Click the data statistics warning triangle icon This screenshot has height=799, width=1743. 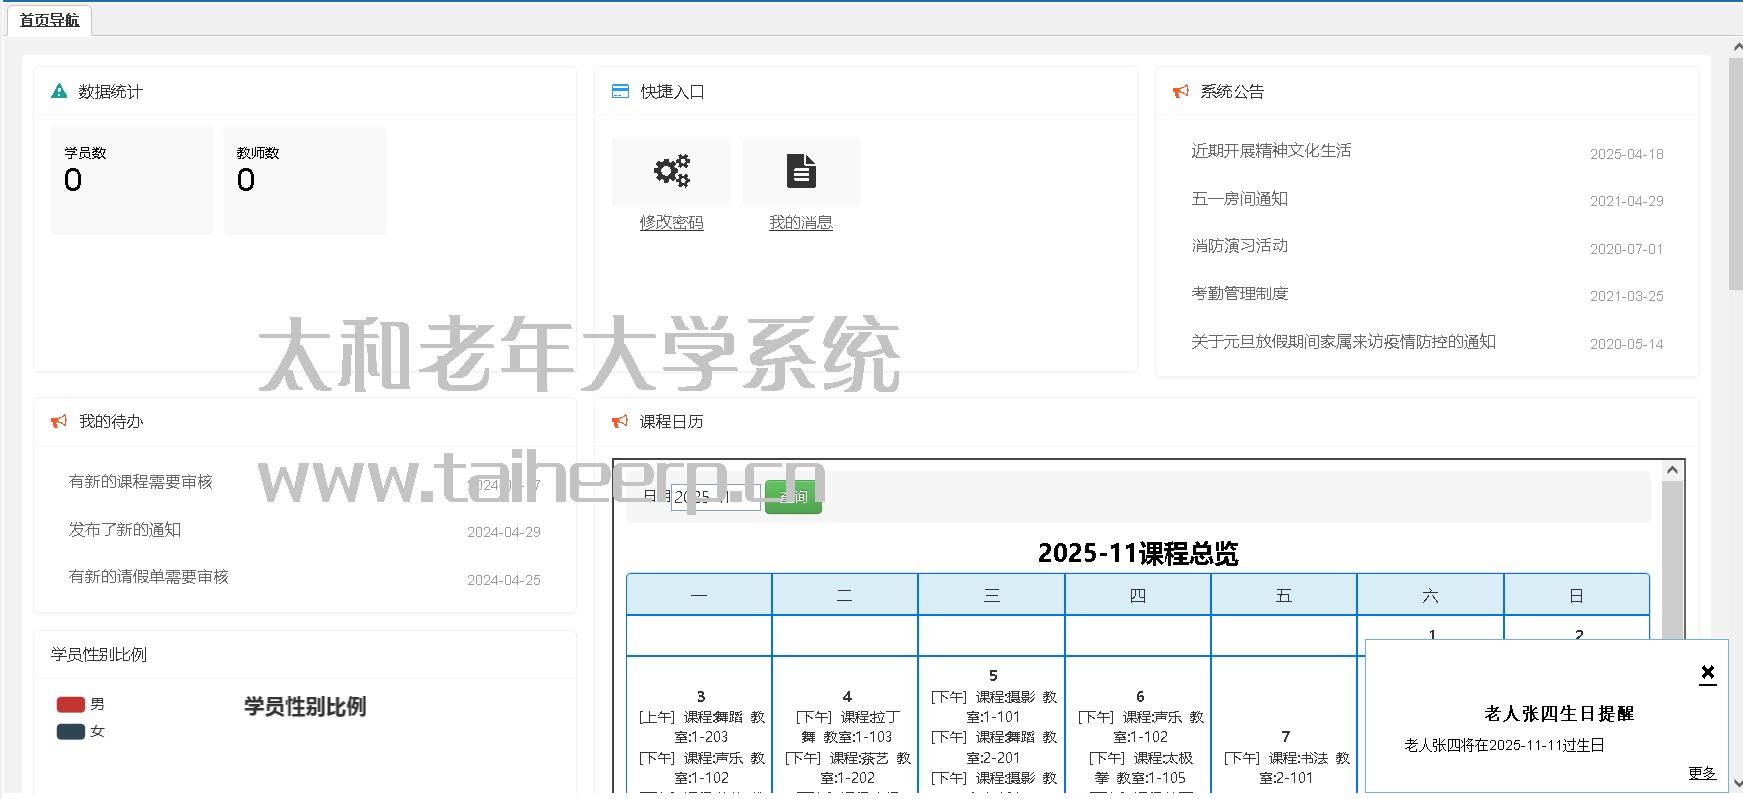coord(59,91)
